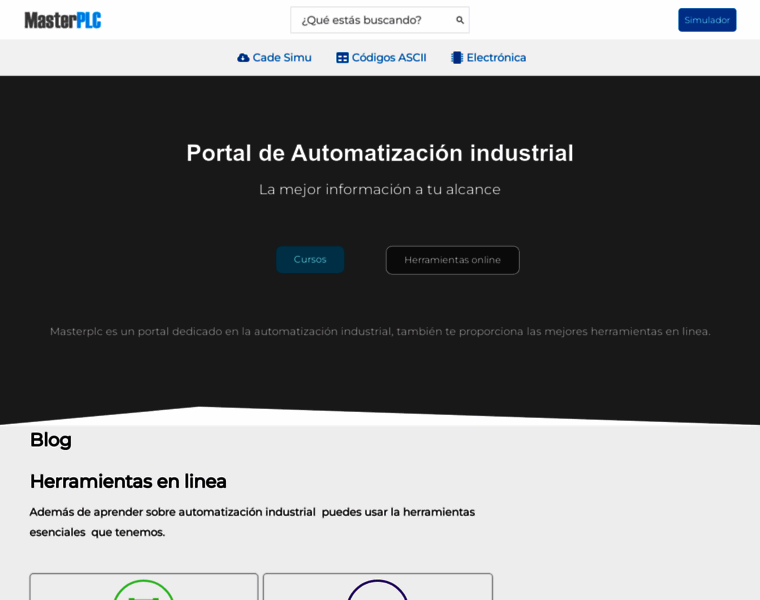Click the cloud download icon beside Cade Simu

tap(243, 58)
